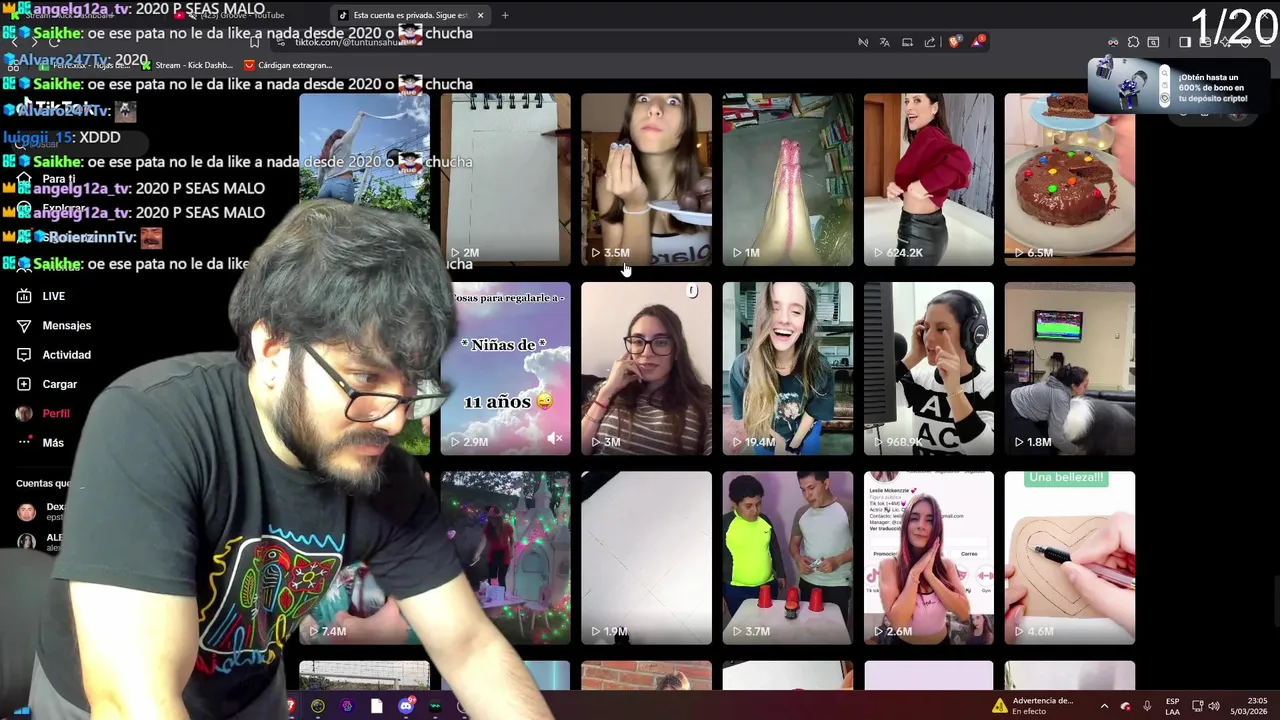The height and width of the screenshot is (720, 1280).
Task: Open the 'Una belleza!!!' 4.6M heart drawing video
Action: pos(1070,557)
